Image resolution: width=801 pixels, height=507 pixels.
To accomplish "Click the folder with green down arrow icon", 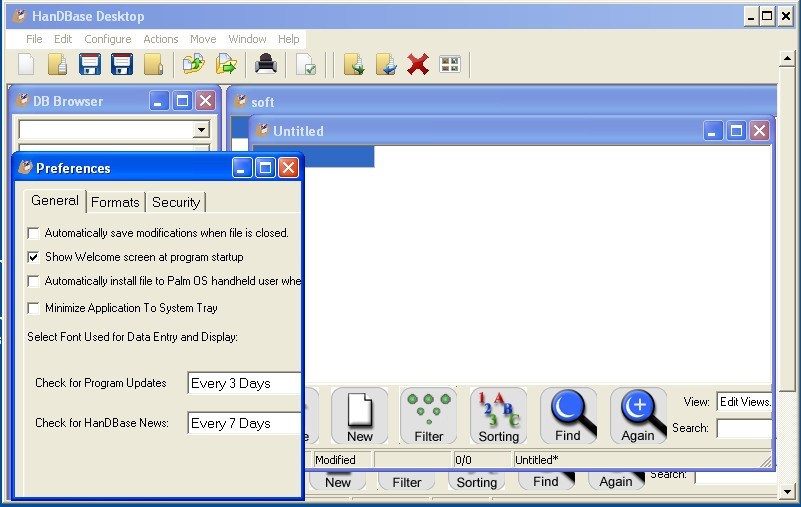I will click(354, 64).
